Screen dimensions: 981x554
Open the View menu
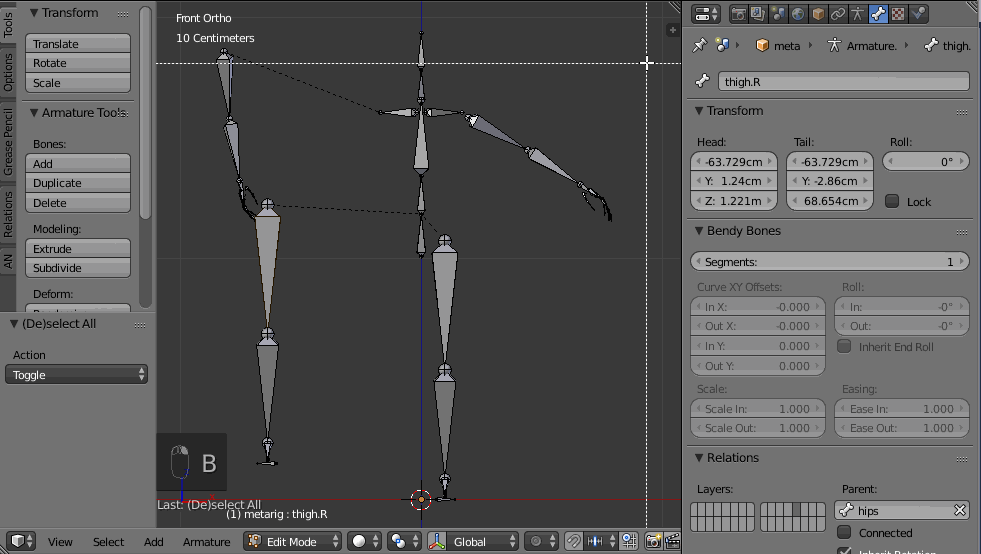60,541
